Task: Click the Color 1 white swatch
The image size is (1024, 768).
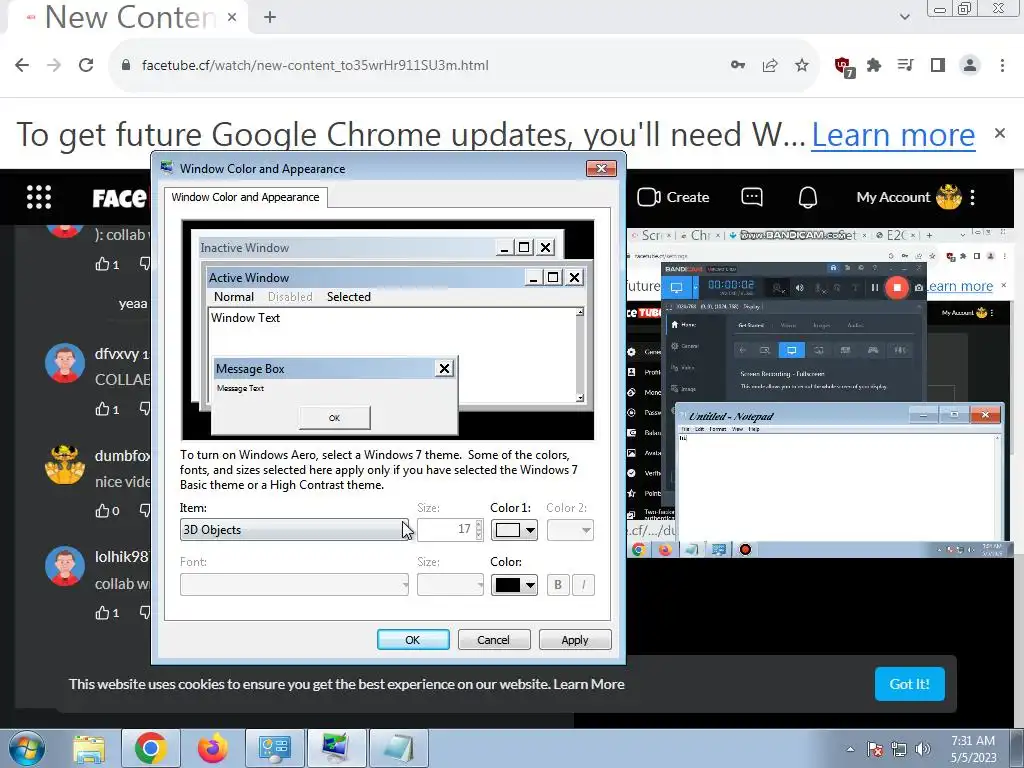Action: [x=507, y=530]
